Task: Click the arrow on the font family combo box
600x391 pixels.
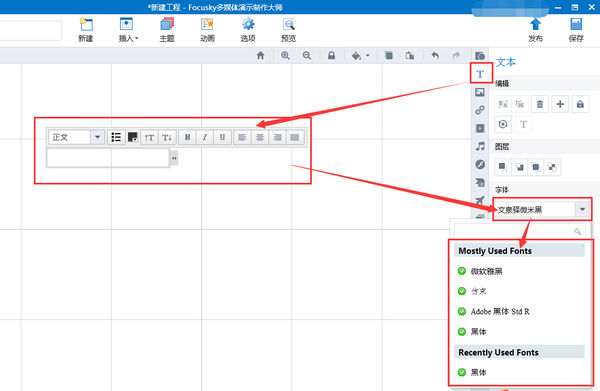Action: pos(582,210)
